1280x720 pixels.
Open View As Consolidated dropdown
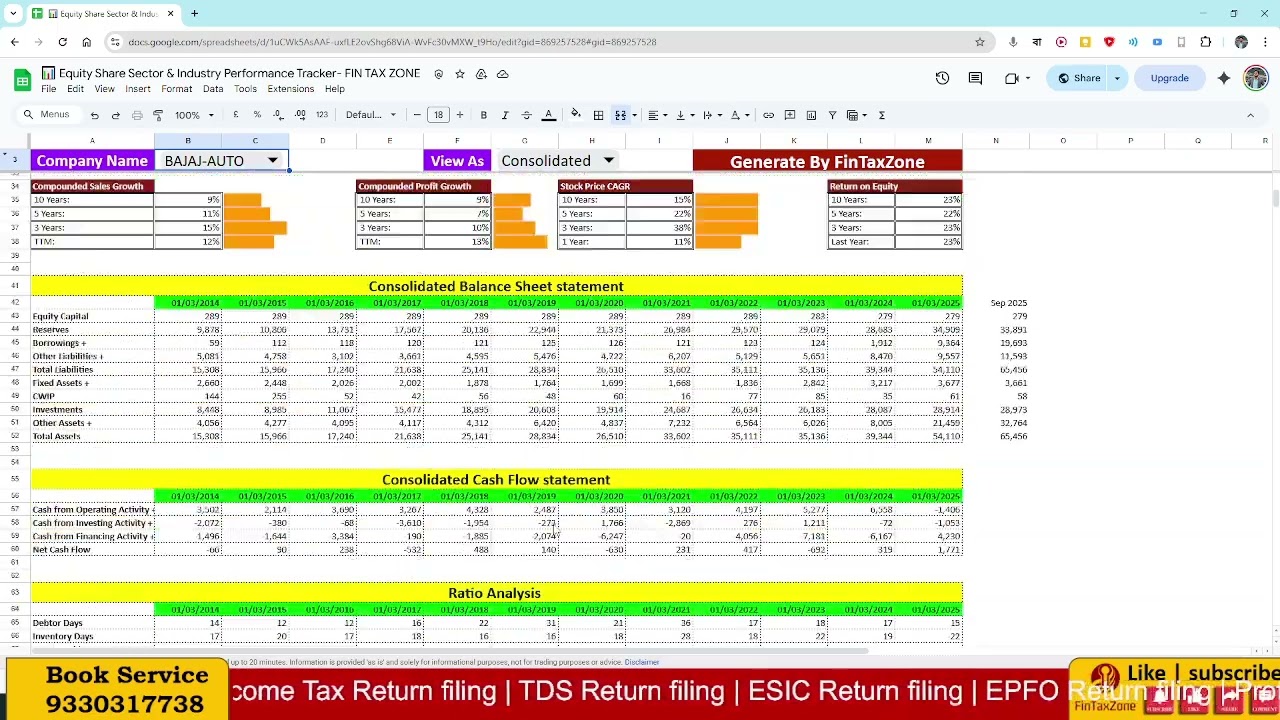click(608, 161)
